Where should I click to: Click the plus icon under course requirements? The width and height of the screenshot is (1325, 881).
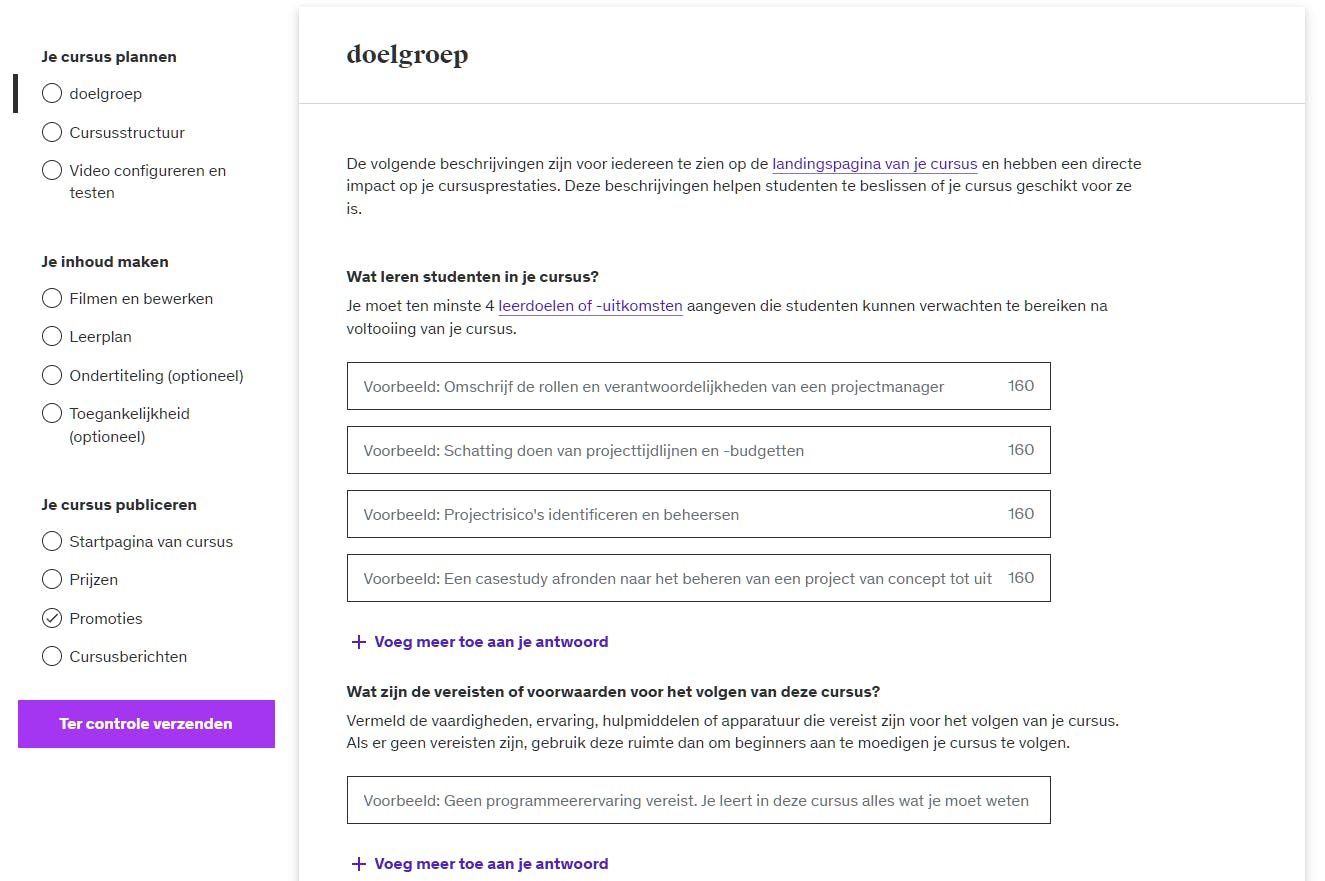click(x=359, y=864)
